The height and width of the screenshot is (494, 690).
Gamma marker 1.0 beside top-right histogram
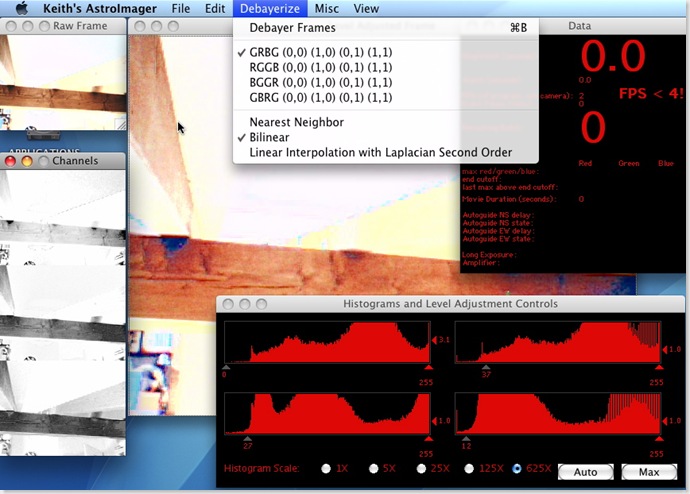pyautogui.click(x=664, y=350)
